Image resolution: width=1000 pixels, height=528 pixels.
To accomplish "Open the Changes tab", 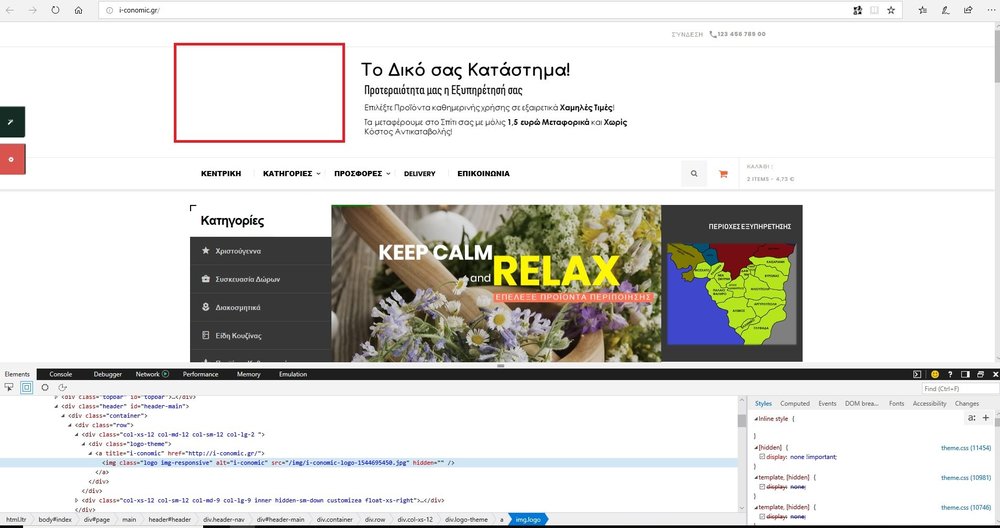I will 966,404.
